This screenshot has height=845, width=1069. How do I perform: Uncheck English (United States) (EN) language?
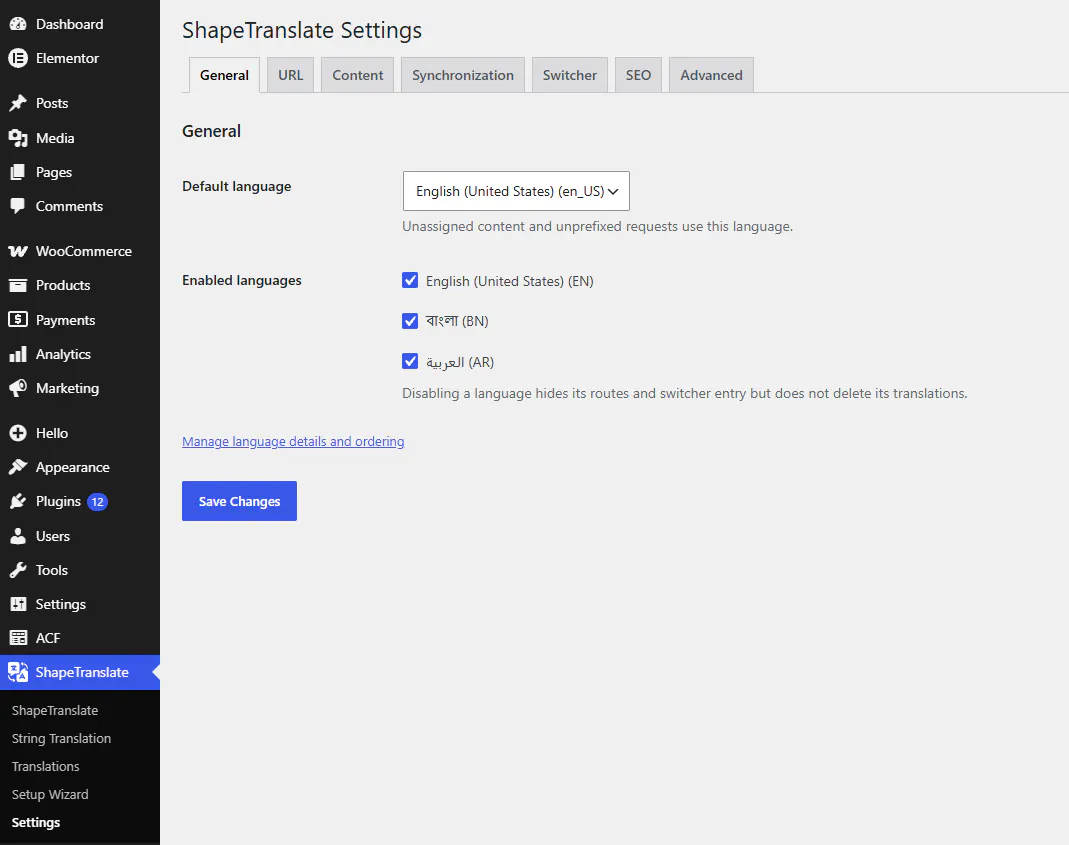coord(410,280)
